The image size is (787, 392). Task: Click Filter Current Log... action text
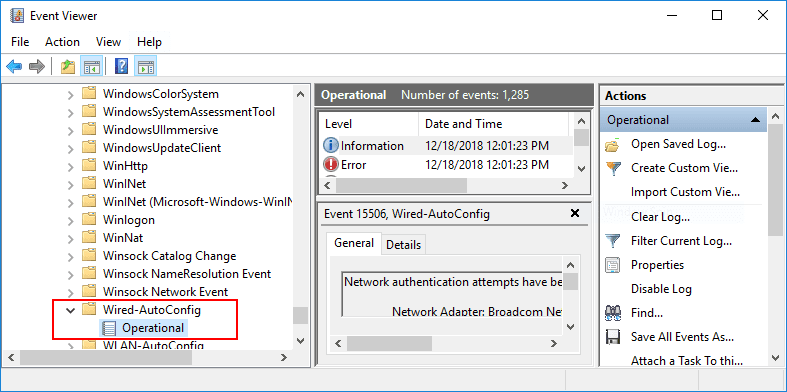[681, 241]
